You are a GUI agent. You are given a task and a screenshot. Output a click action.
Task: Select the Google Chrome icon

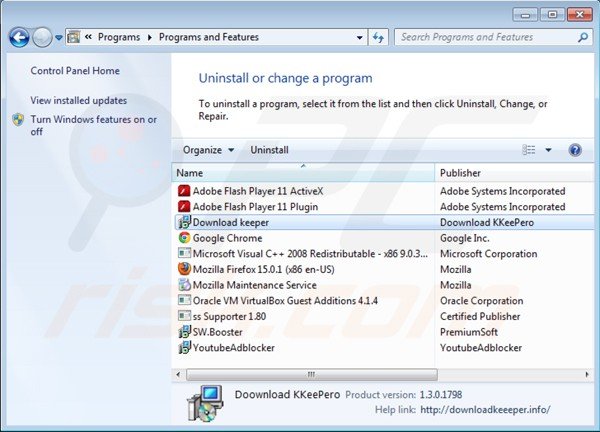tap(184, 238)
